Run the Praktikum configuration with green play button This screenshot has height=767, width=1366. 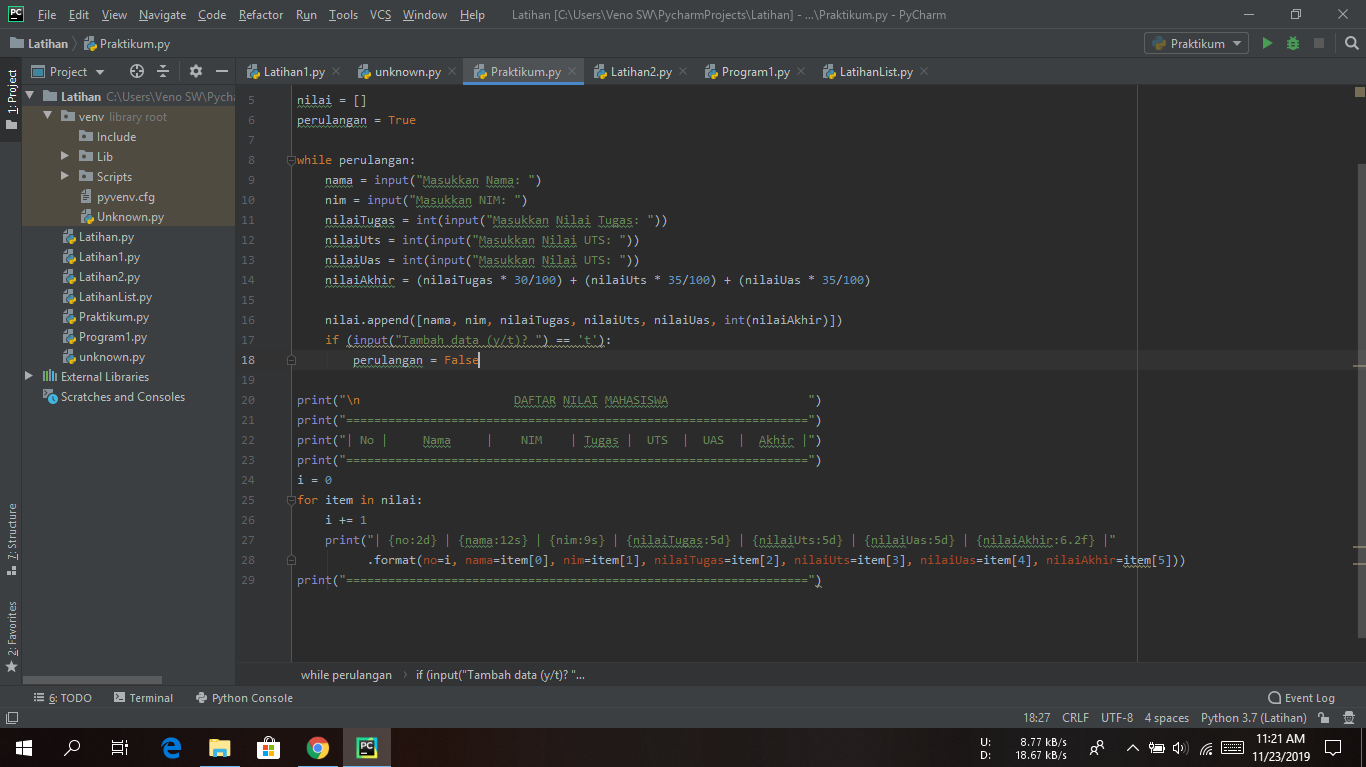(x=1268, y=44)
